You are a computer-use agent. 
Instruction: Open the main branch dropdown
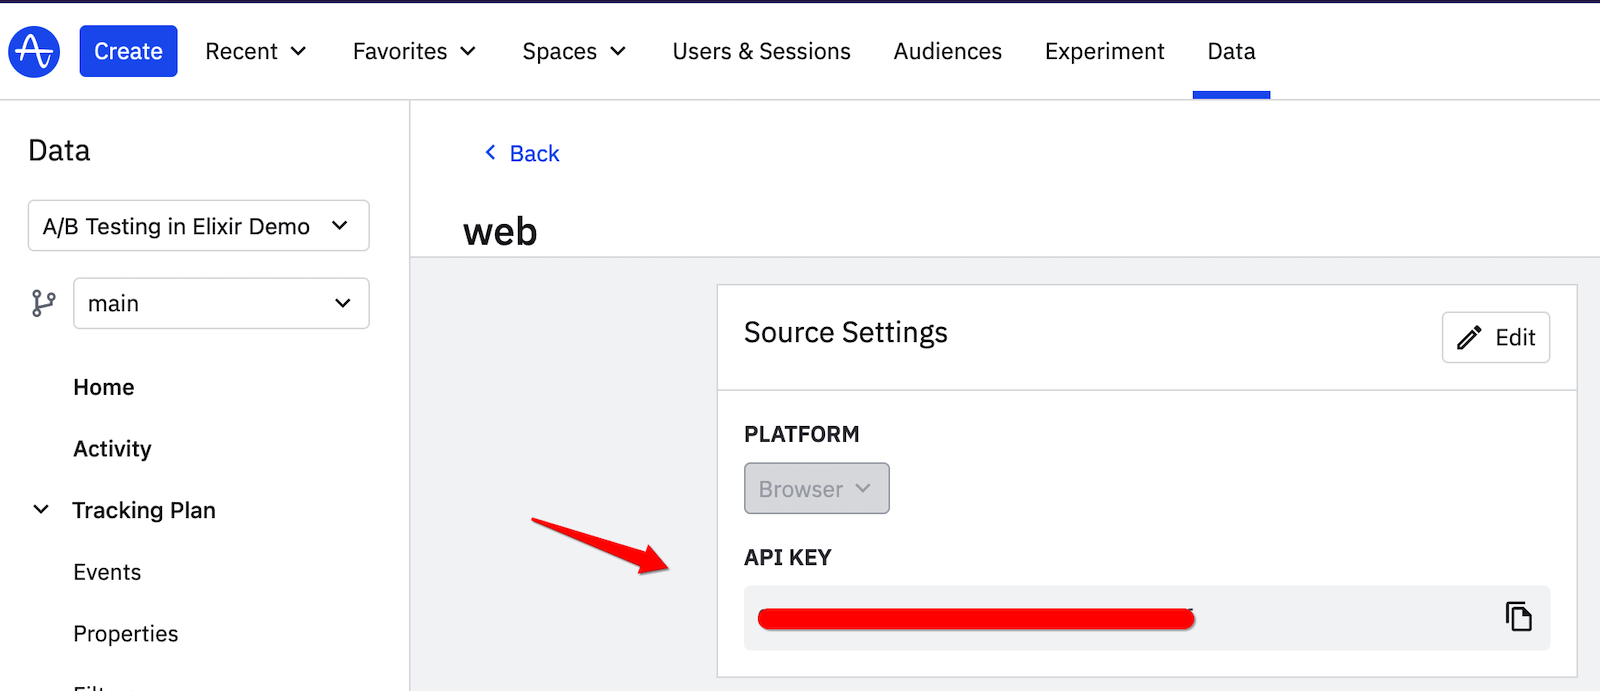click(221, 303)
